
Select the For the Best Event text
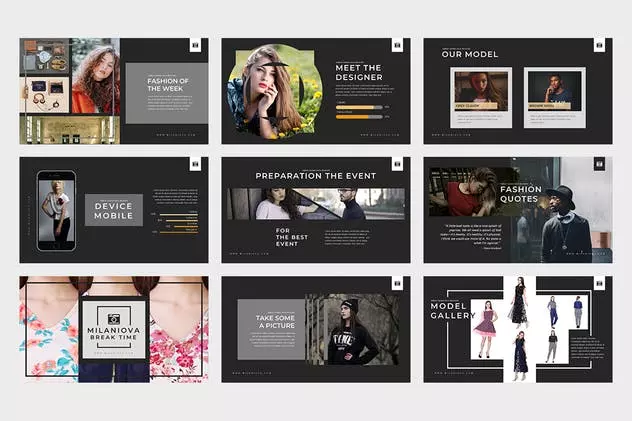tap(291, 237)
